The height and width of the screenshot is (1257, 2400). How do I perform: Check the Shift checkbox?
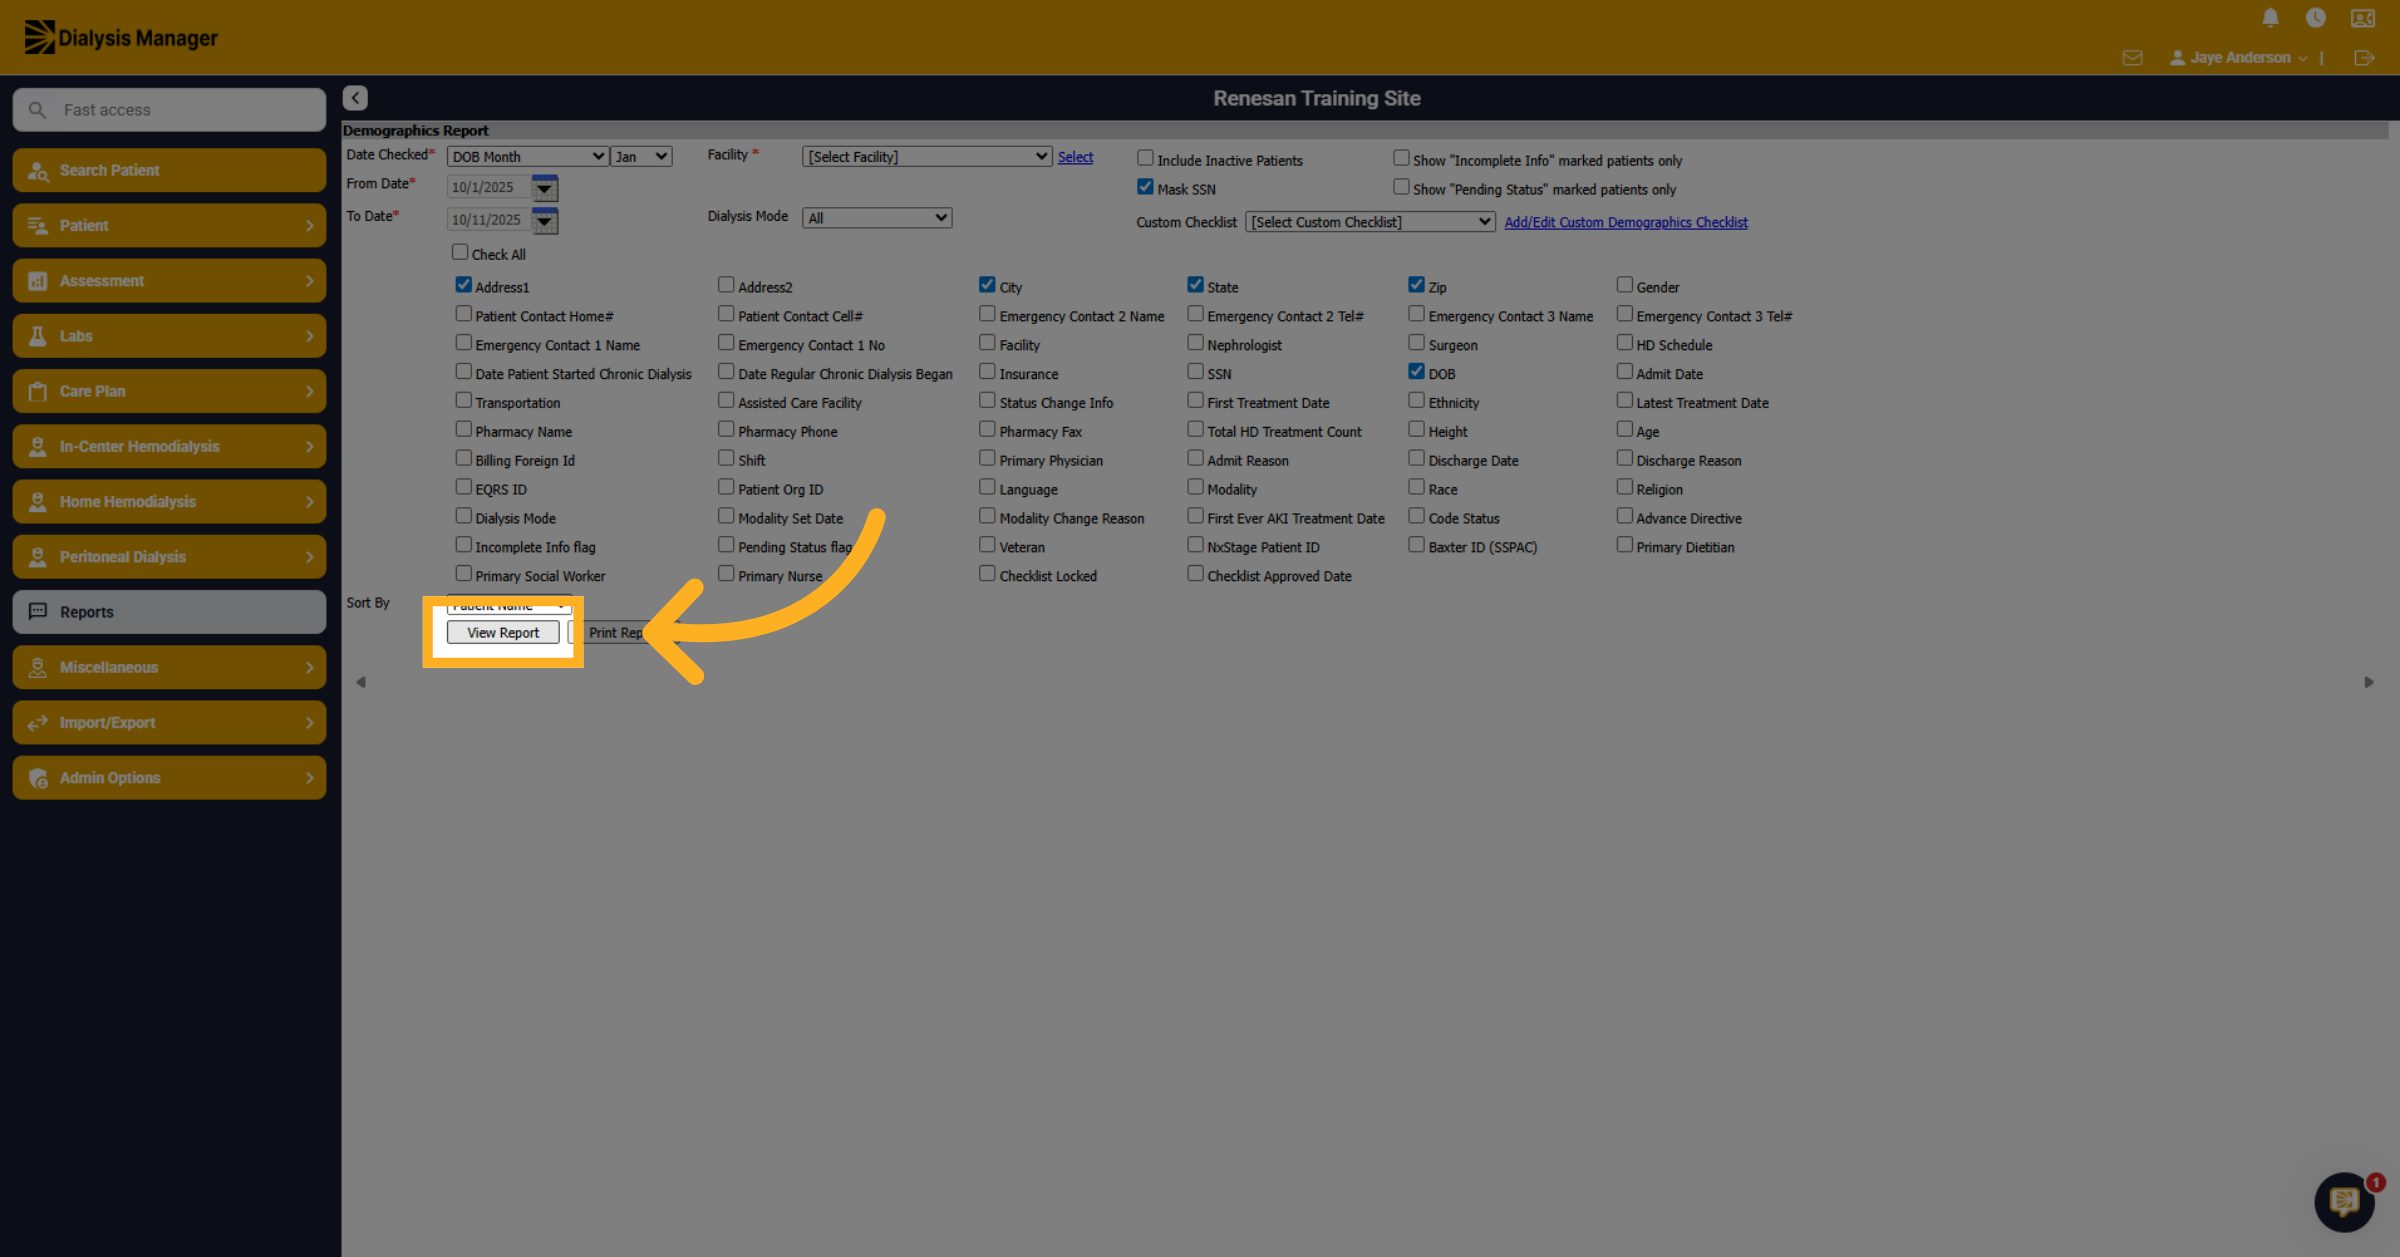[726, 458]
